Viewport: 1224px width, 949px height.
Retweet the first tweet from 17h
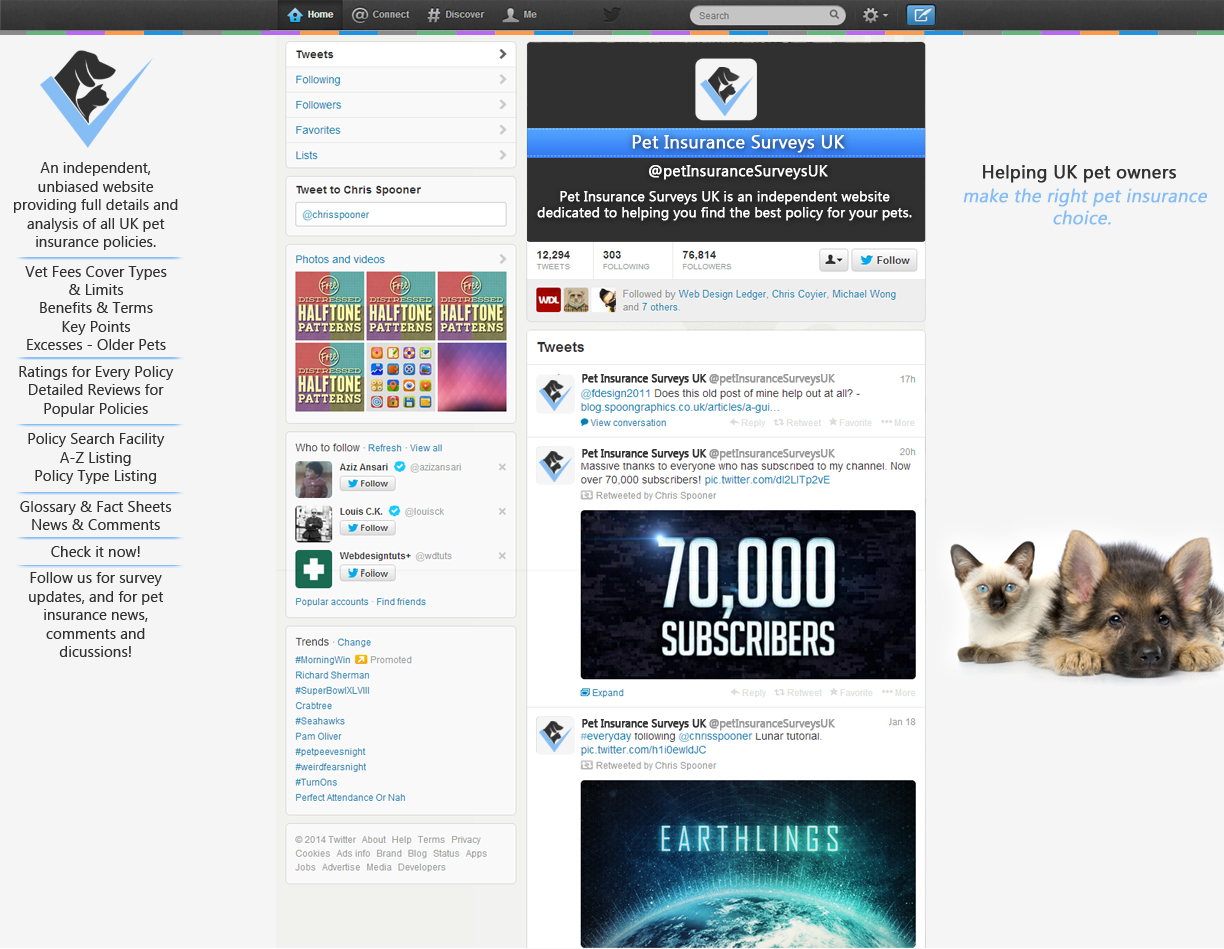(798, 423)
